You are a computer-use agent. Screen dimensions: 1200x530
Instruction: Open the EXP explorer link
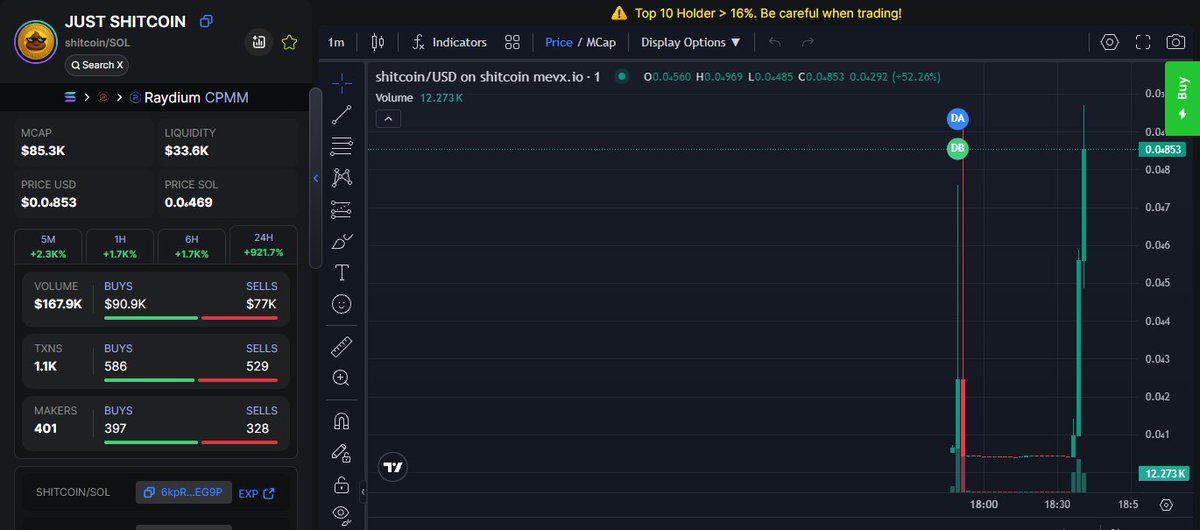[x=256, y=493]
